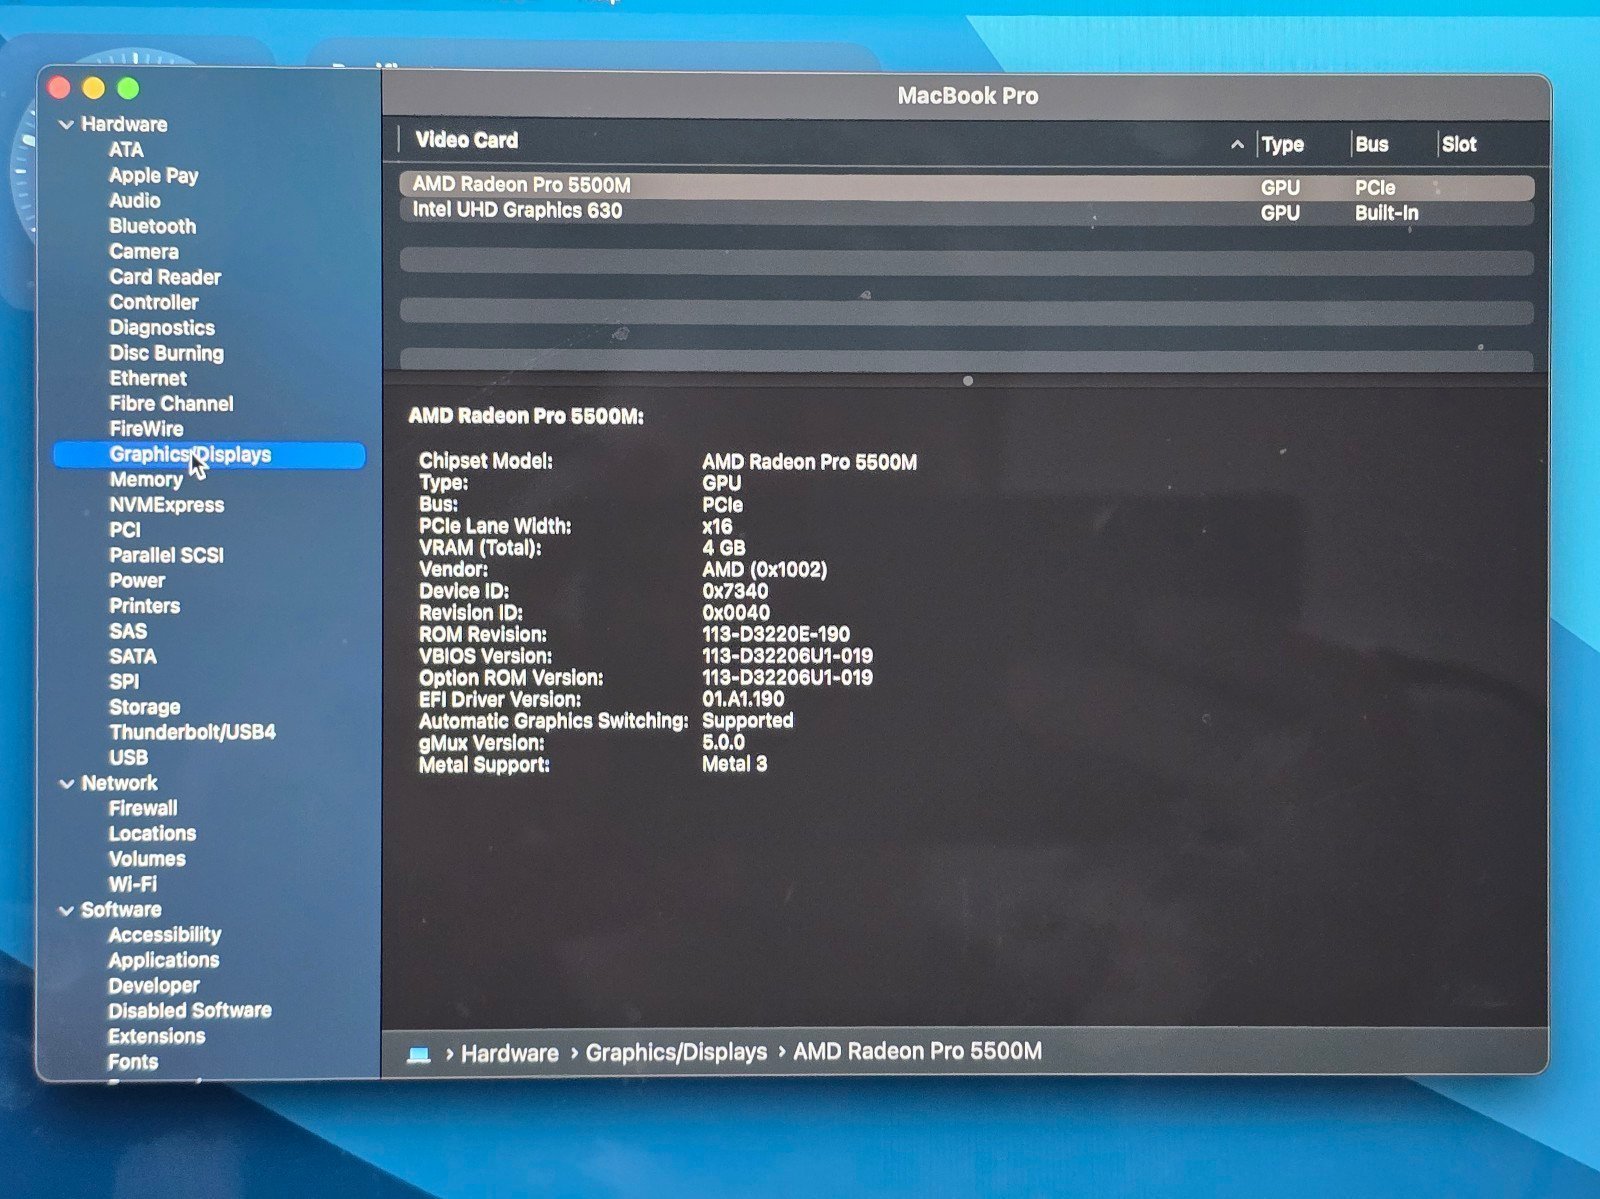Click the VRAM value 4 GB
The height and width of the screenshot is (1199, 1600).
click(724, 548)
